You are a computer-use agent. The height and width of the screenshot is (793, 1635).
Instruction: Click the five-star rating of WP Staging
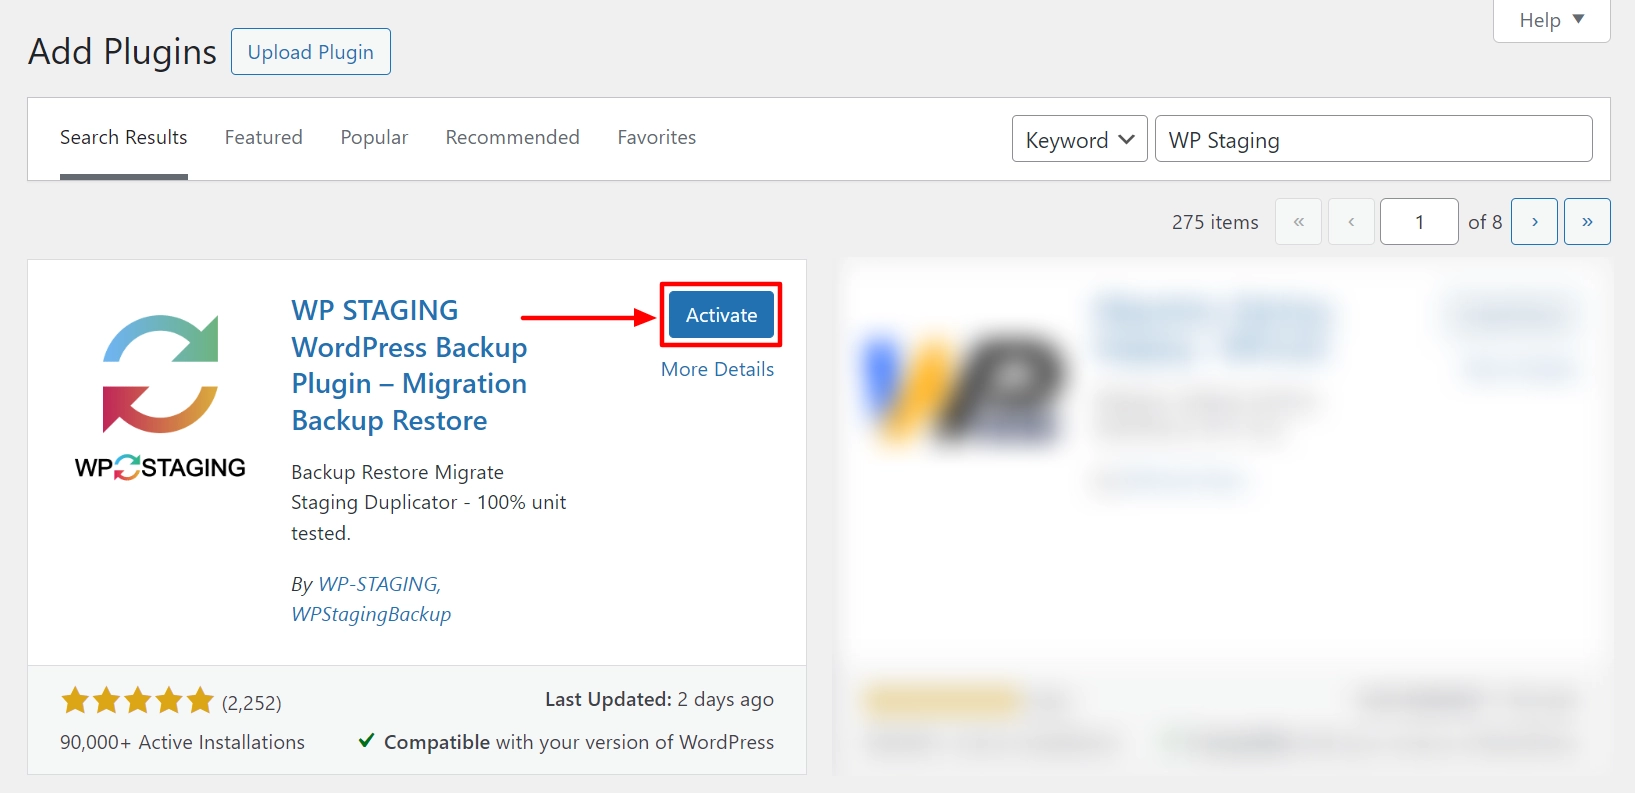[x=138, y=701]
